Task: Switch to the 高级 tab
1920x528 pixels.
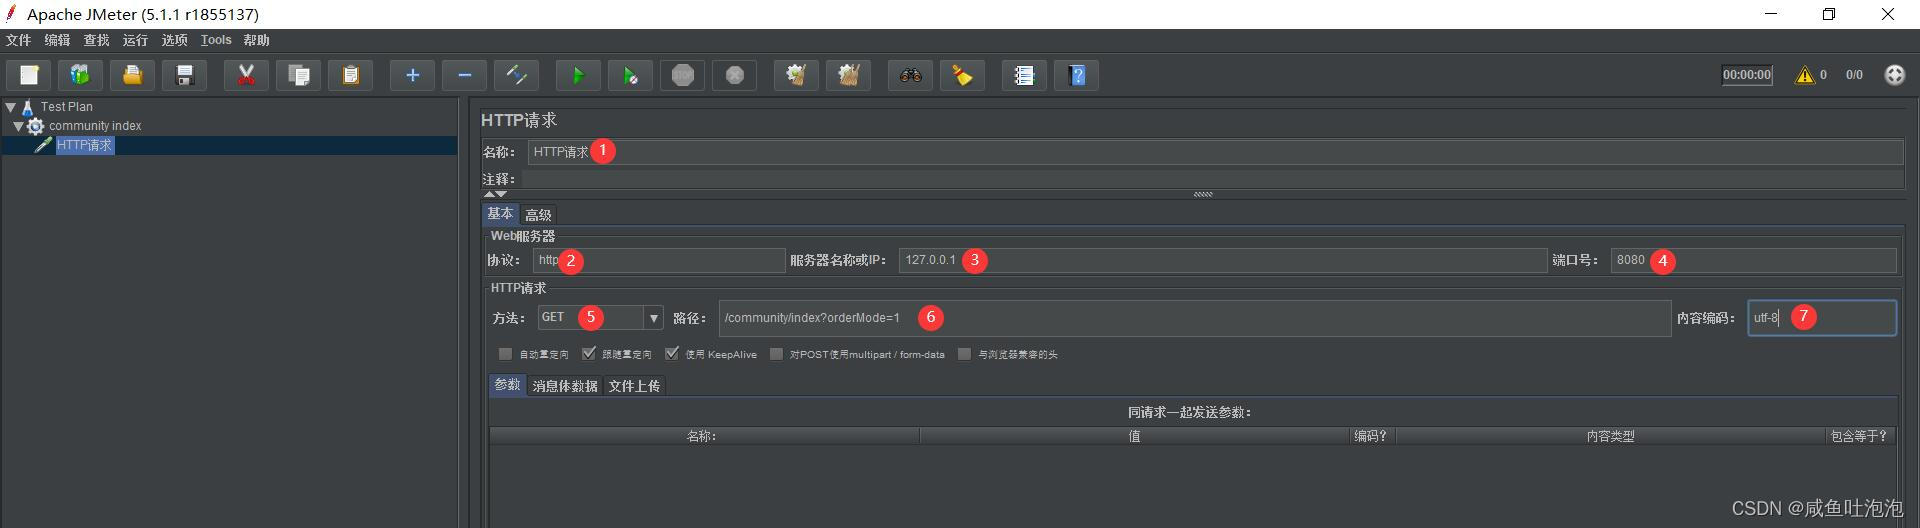Action: point(538,215)
